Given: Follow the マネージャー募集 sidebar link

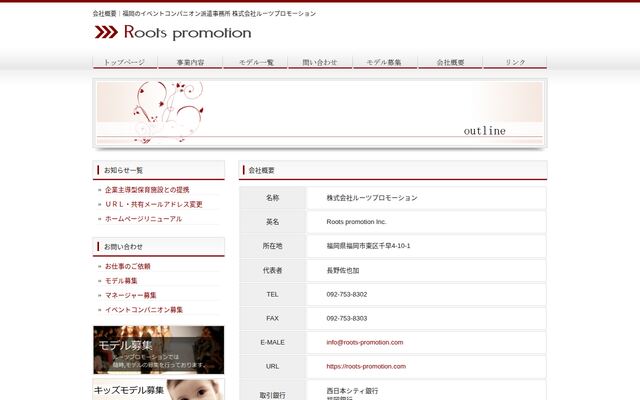Looking at the screenshot, I should pyautogui.click(x=131, y=295).
